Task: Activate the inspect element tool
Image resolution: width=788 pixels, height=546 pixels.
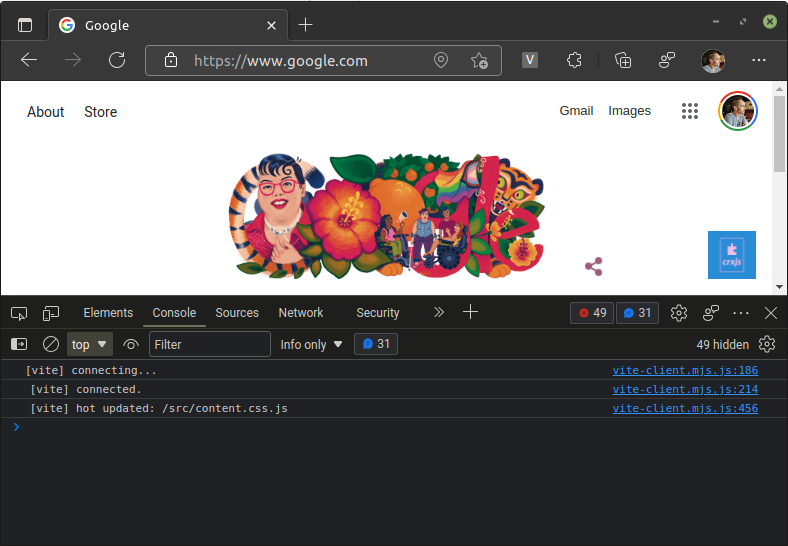Action: (19, 313)
